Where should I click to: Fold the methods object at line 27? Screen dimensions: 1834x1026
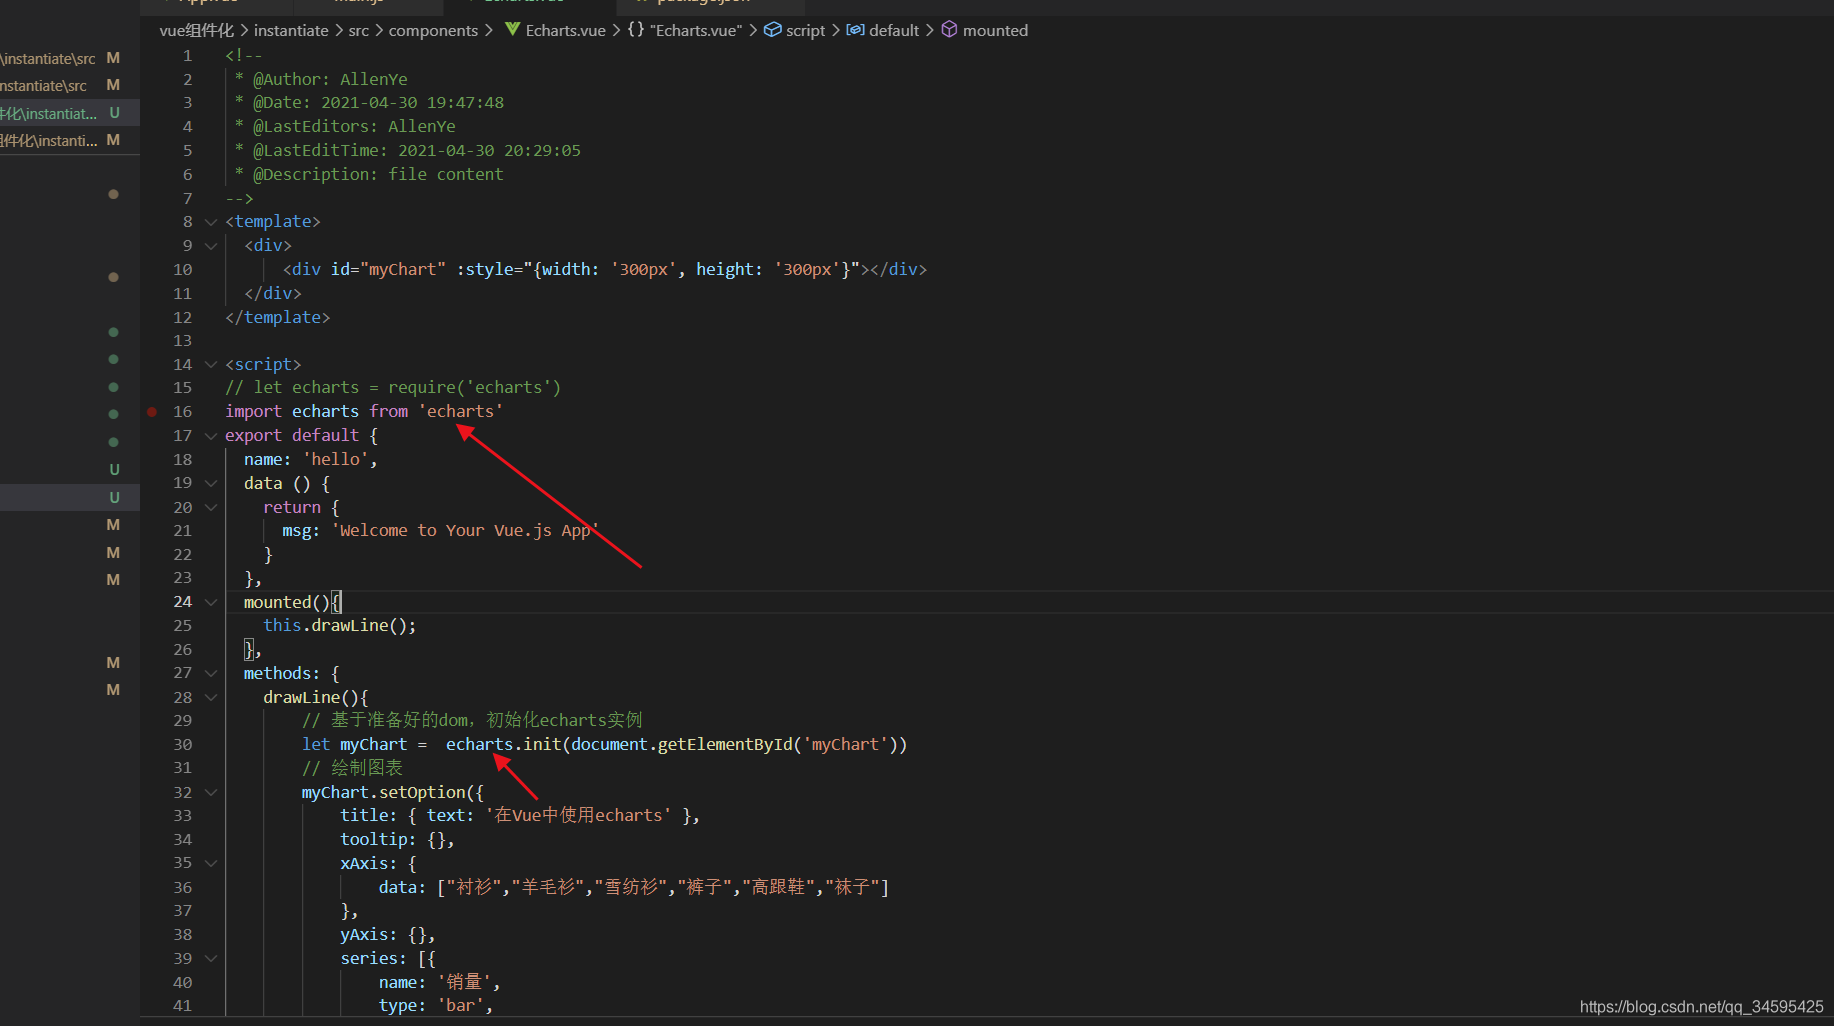point(211,673)
